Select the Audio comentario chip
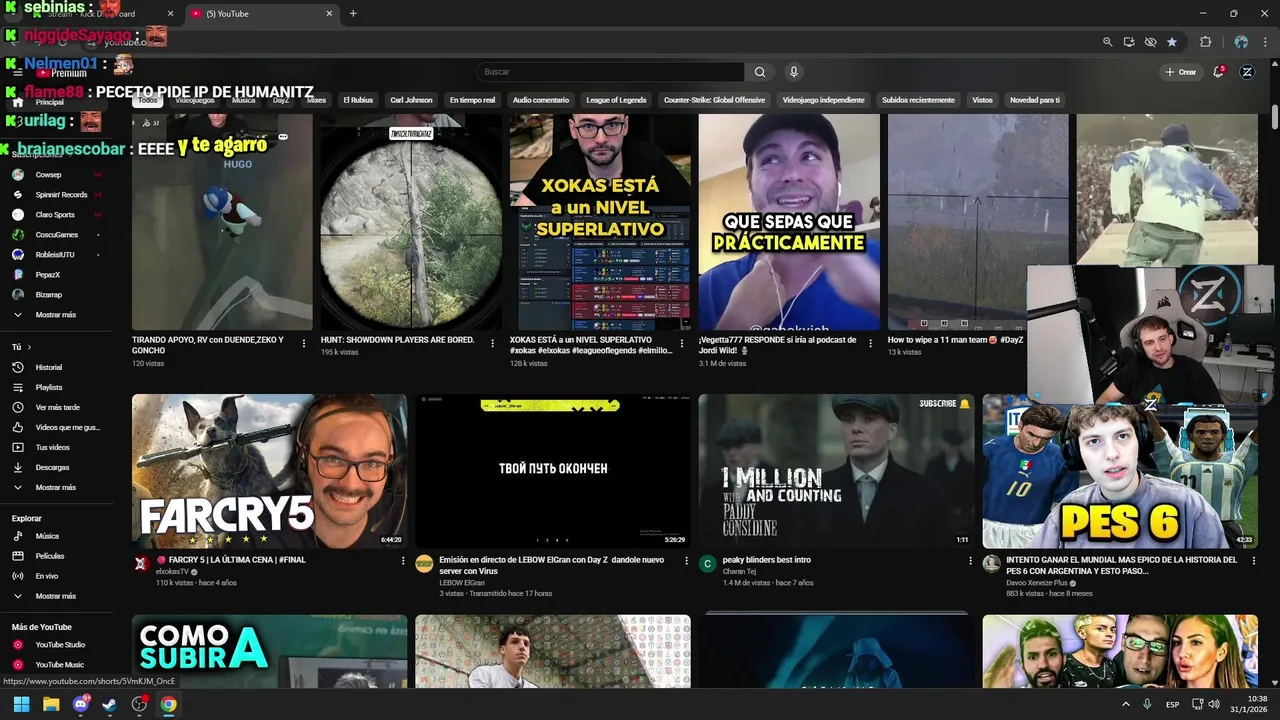Image resolution: width=1280 pixels, height=720 pixels. (x=541, y=100)
